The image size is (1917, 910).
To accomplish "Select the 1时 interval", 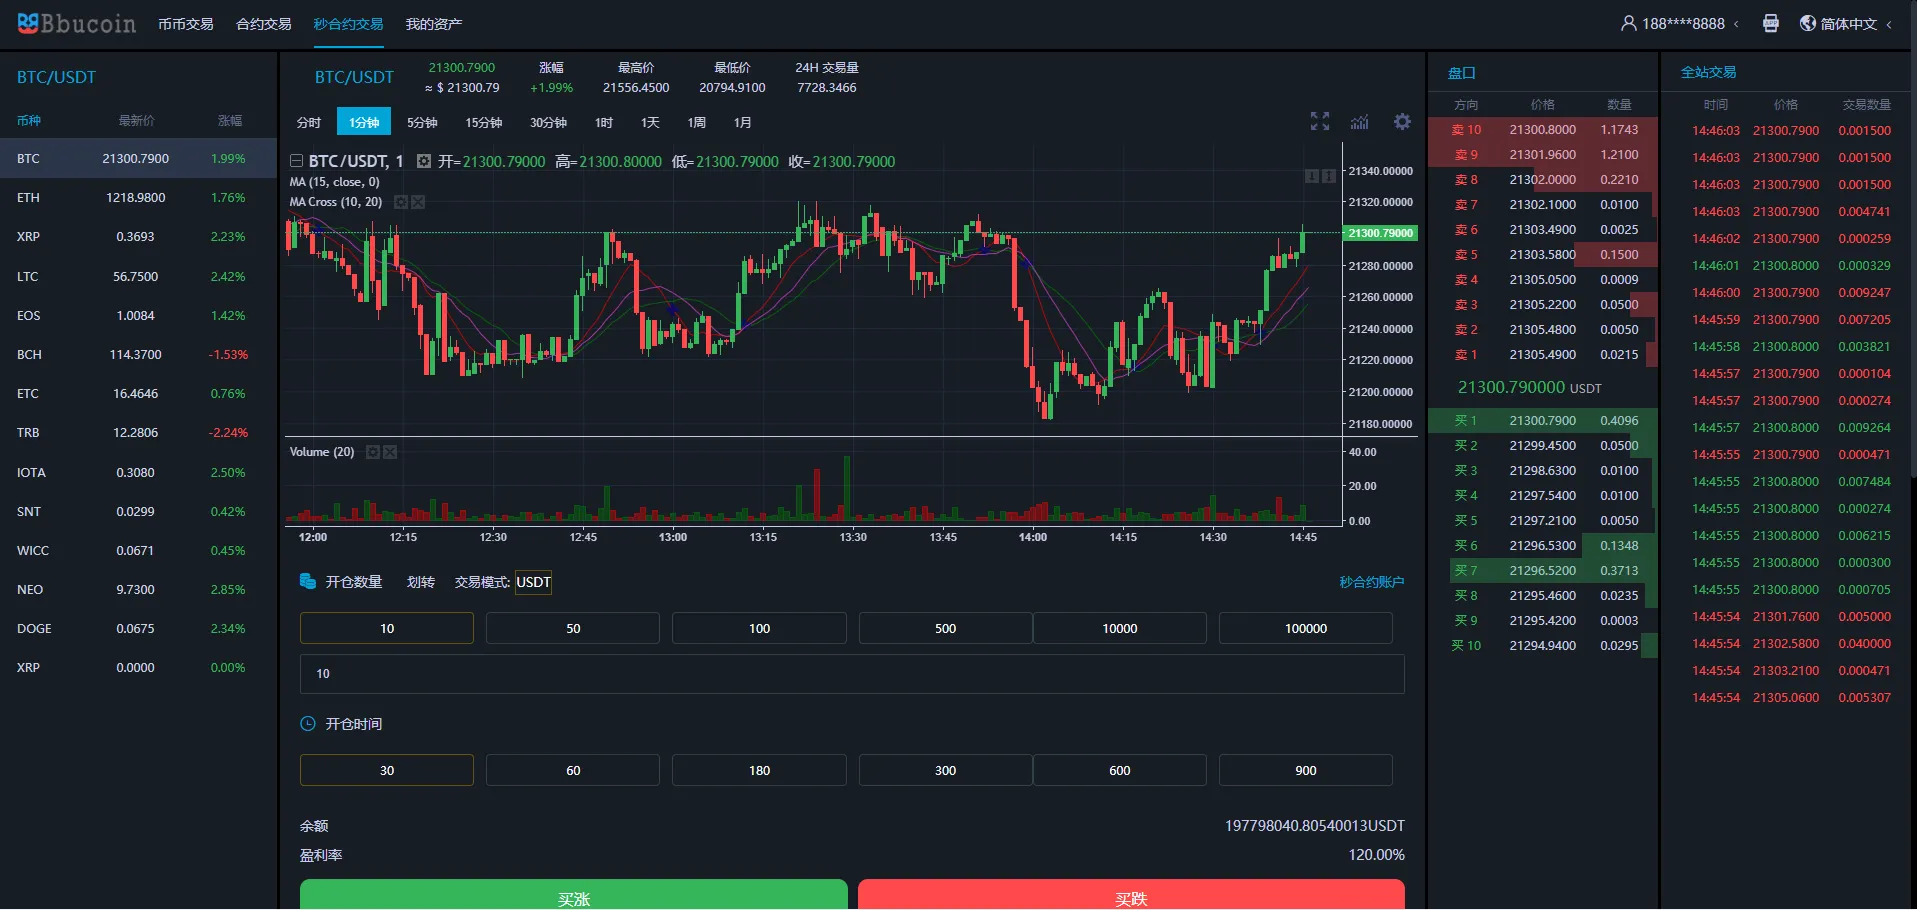I will click(604, 122).
